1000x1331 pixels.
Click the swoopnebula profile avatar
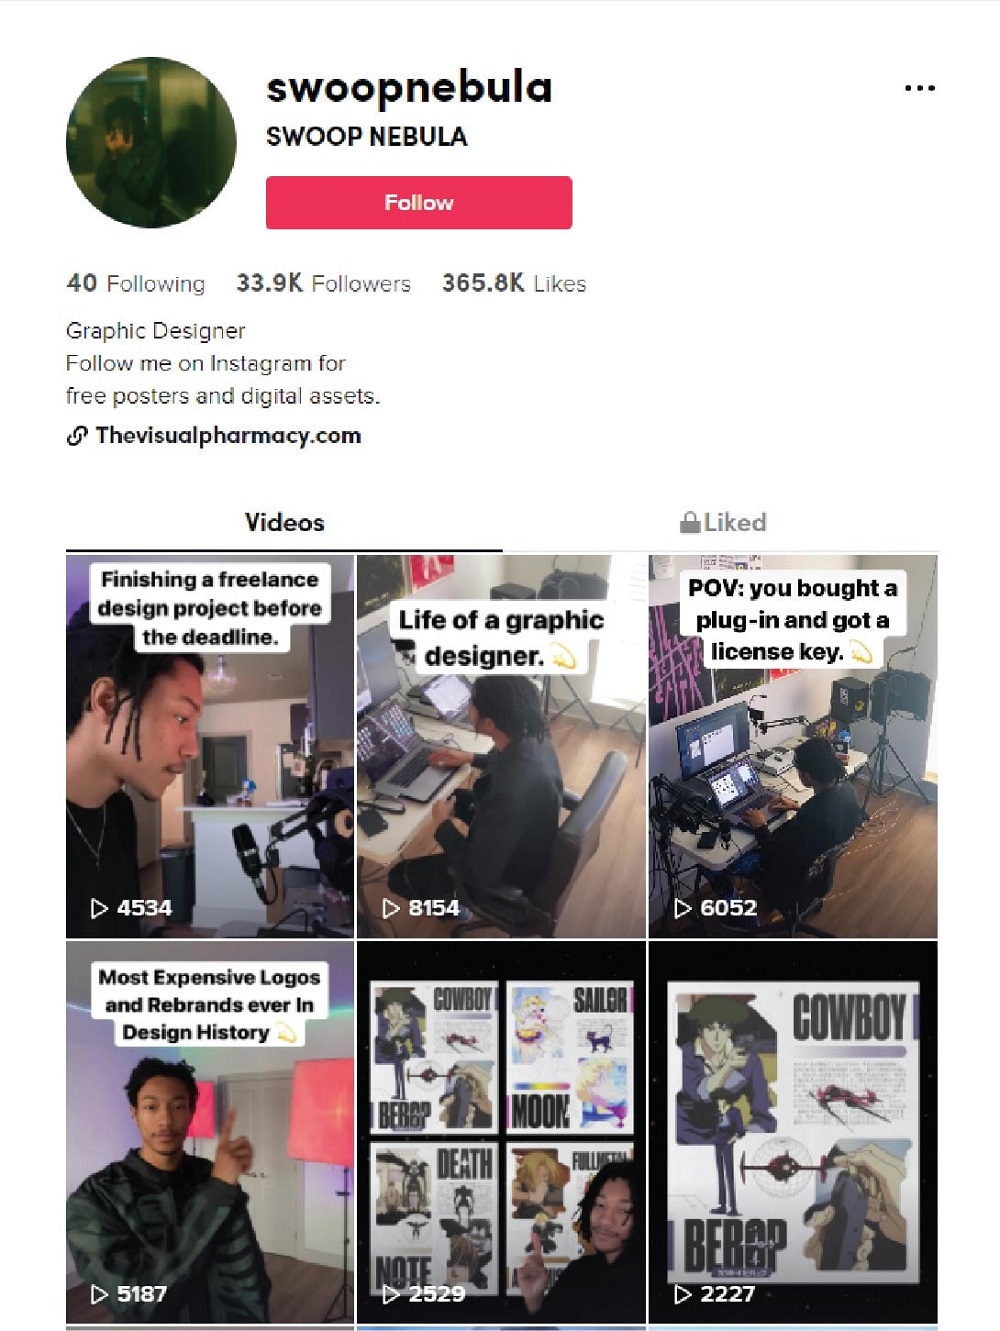point(151,142)
